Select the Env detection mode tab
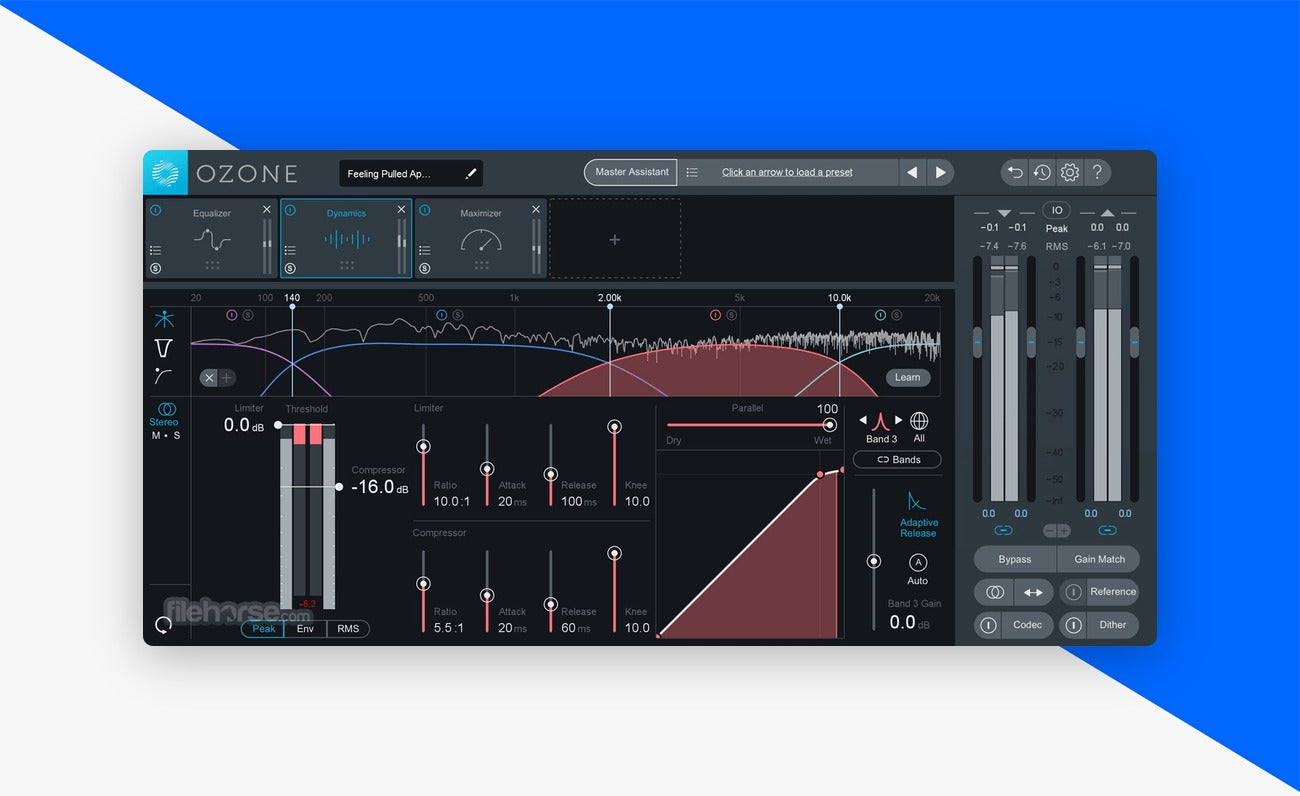 [x=305, y=629]
